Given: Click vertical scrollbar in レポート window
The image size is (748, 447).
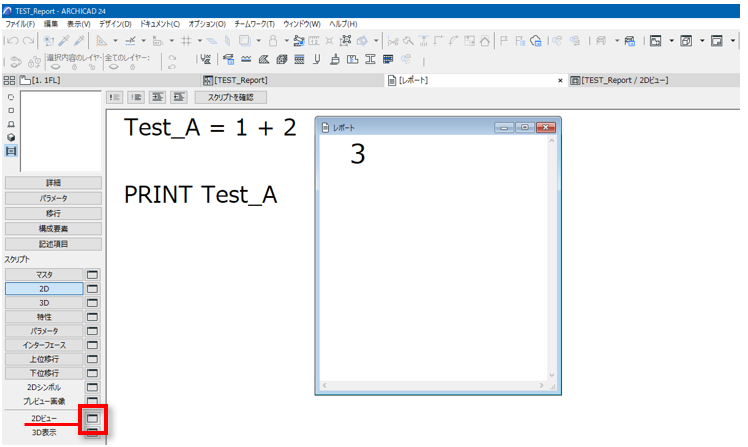Looking at the screenshot, I should coord(552,258).
